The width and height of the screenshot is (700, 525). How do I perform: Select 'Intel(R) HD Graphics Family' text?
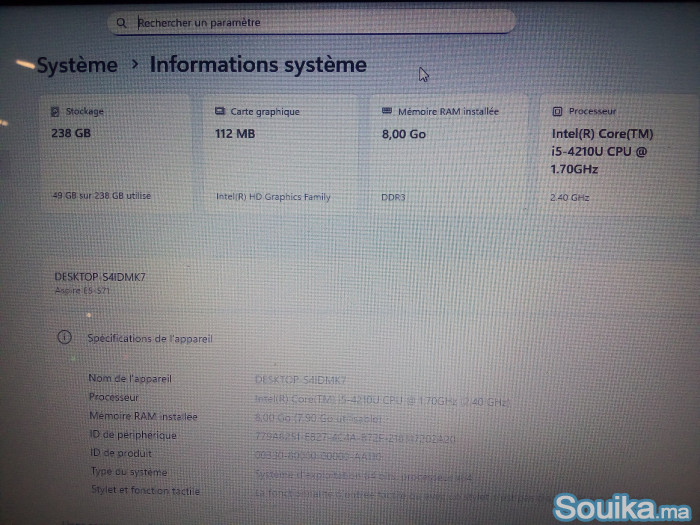click(x=273, y=196)
